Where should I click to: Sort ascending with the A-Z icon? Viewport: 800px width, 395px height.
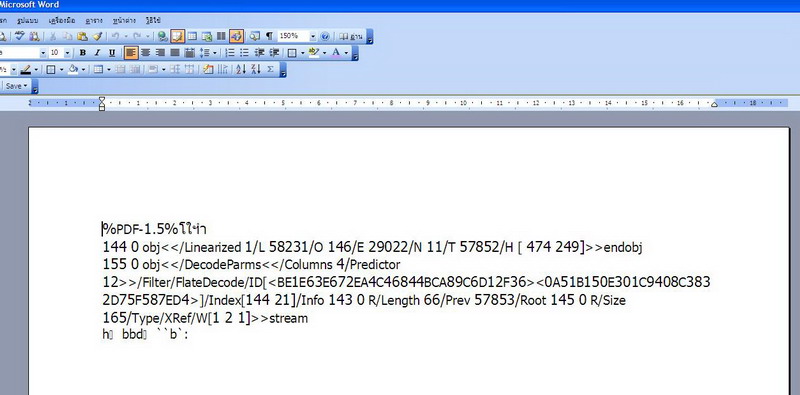coord(241,69)
